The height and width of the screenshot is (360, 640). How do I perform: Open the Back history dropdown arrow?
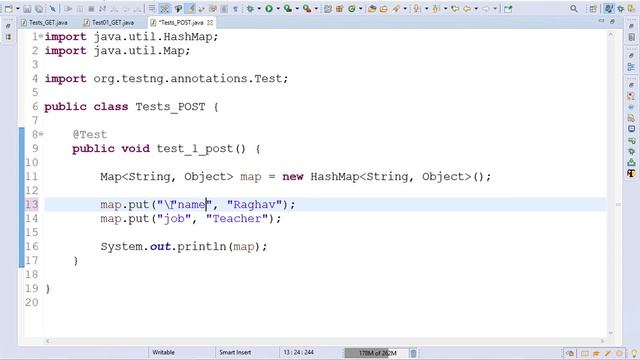(x=476, y=9)
